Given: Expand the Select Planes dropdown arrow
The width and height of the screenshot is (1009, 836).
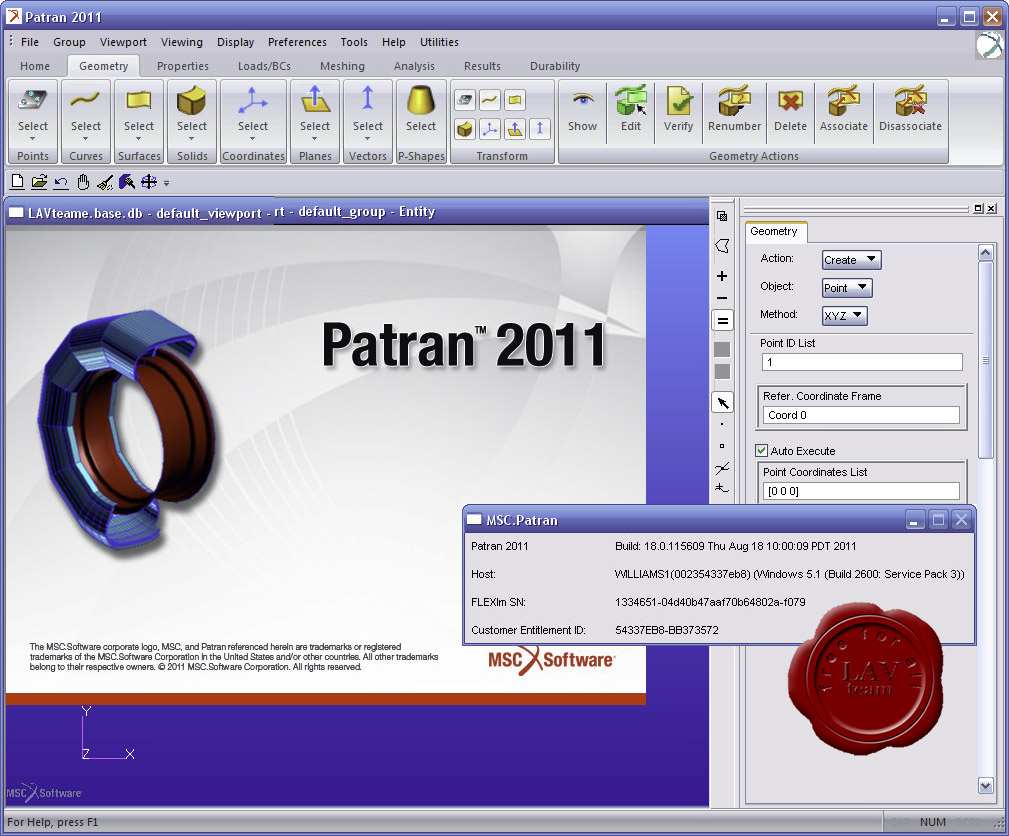Looking at the screenshot, I should pos(315,138).
